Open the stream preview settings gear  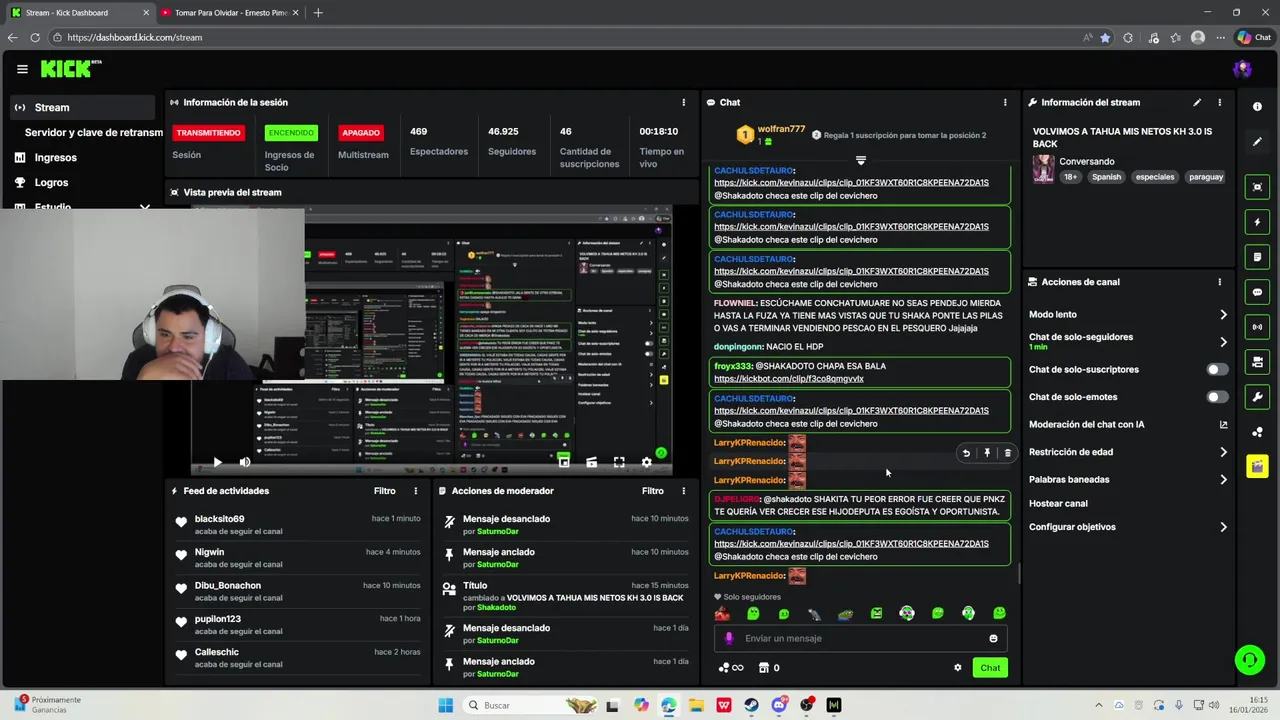(x=646, y=462)
